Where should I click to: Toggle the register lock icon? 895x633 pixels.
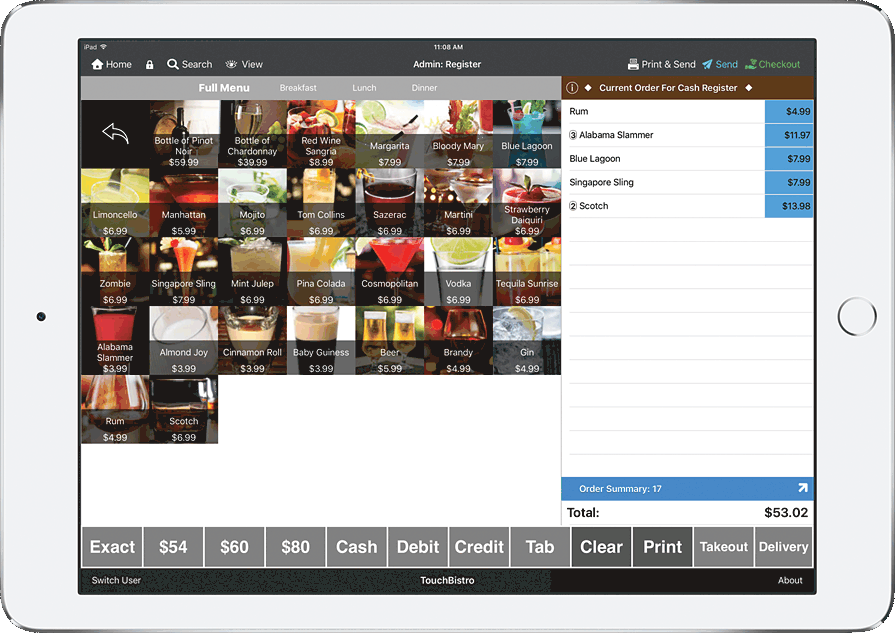(x=148, y=64)
